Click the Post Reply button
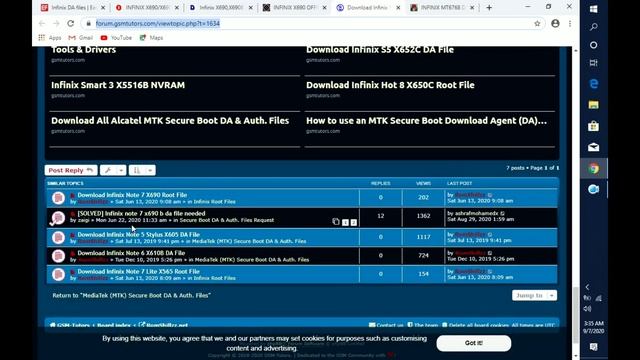This screenshot has height=360, width=640. [x=71, y=170]
